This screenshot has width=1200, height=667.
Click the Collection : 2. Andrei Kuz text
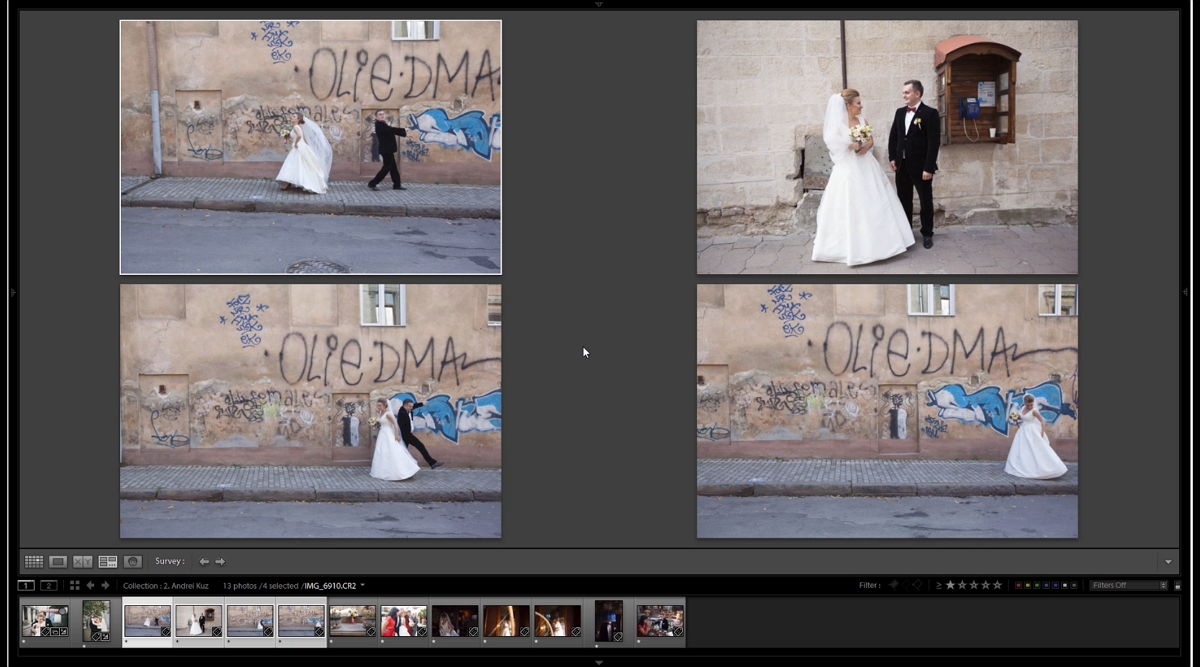(164, 586)
